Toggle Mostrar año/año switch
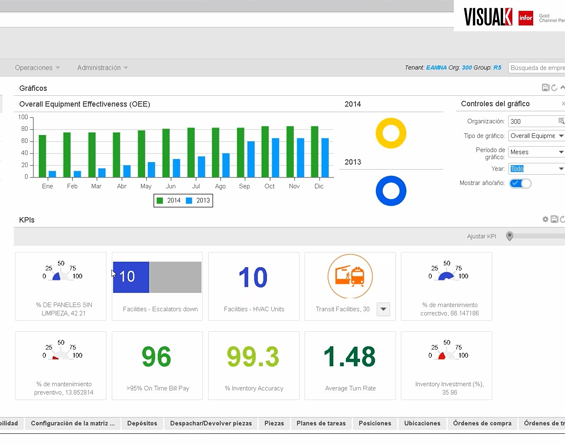 (x=520, y=183)
